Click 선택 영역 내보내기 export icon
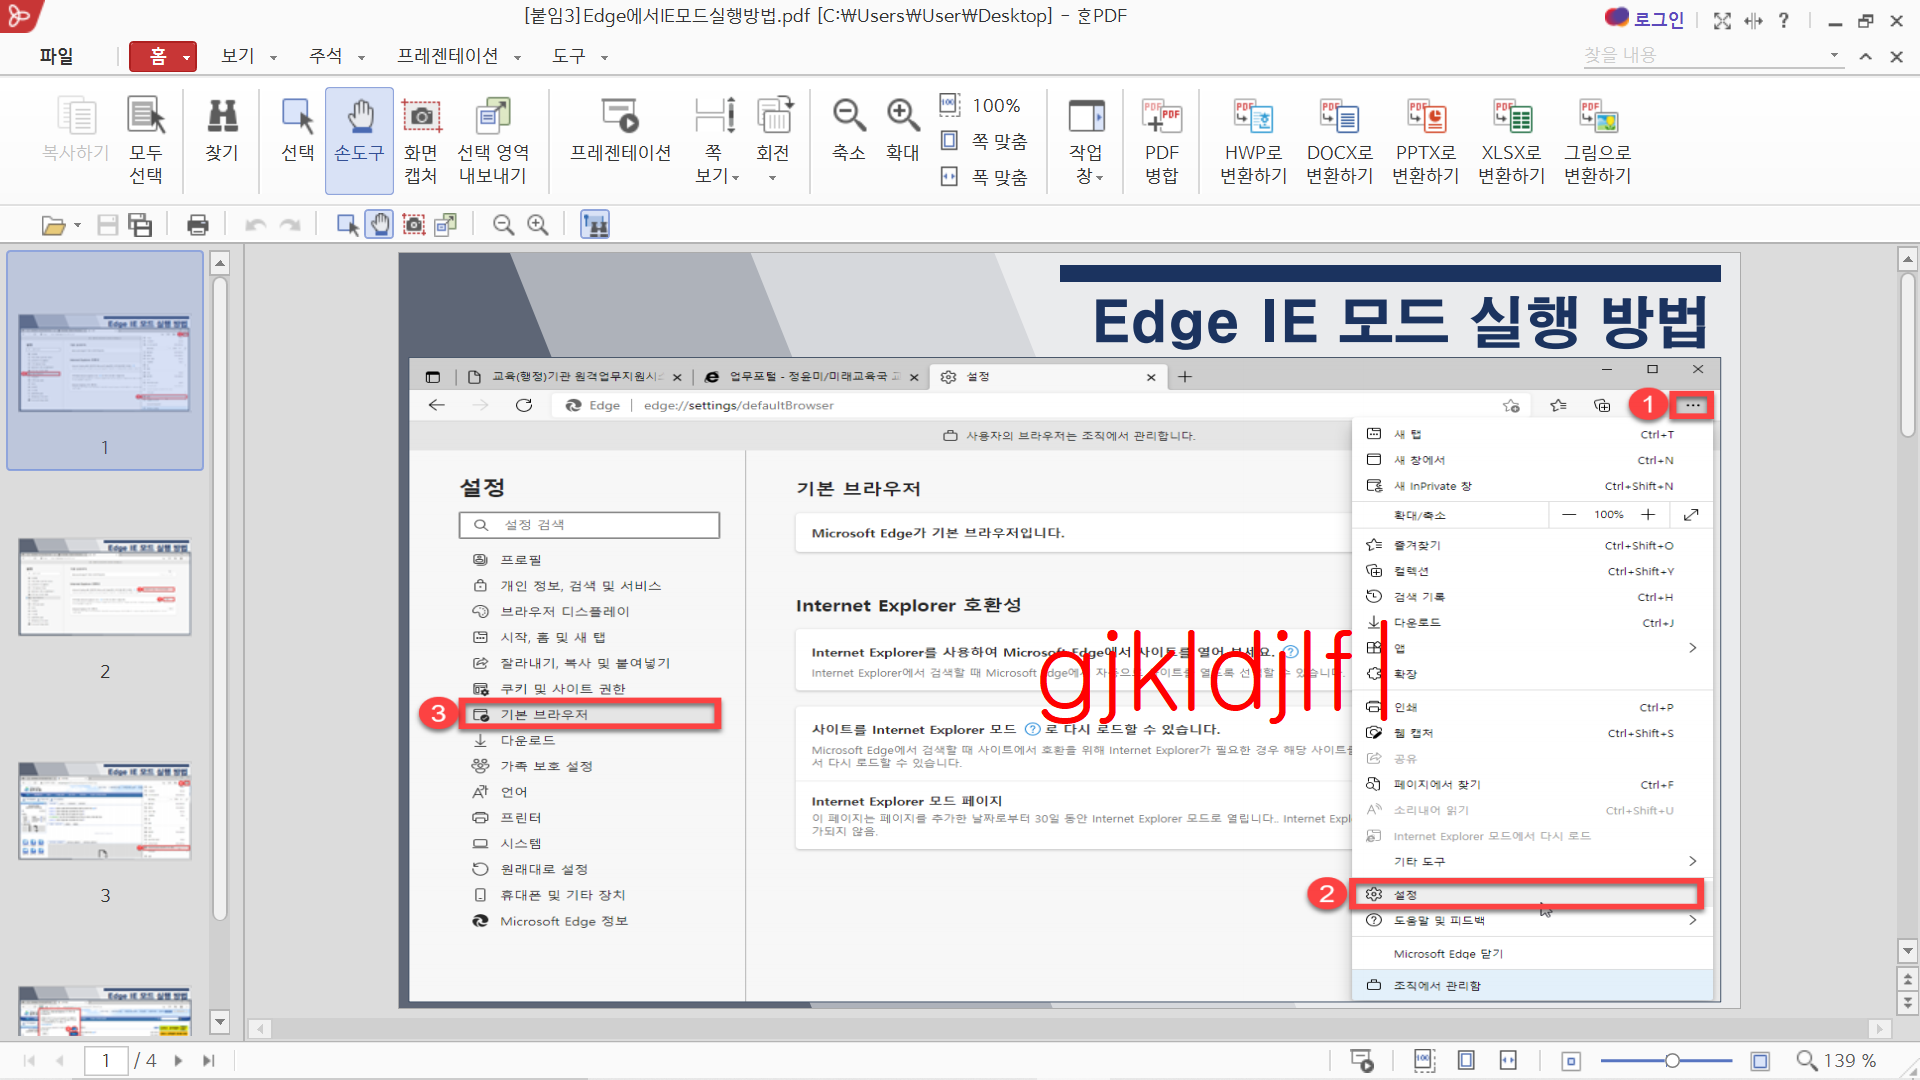Viewport: 1920px width, 1080px height. point(493,141)
